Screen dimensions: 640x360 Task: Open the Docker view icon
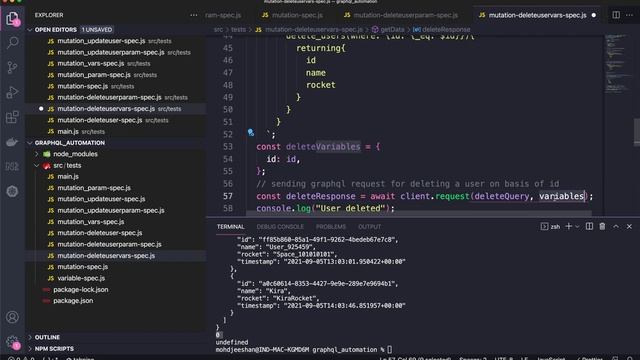pos(12,142)
